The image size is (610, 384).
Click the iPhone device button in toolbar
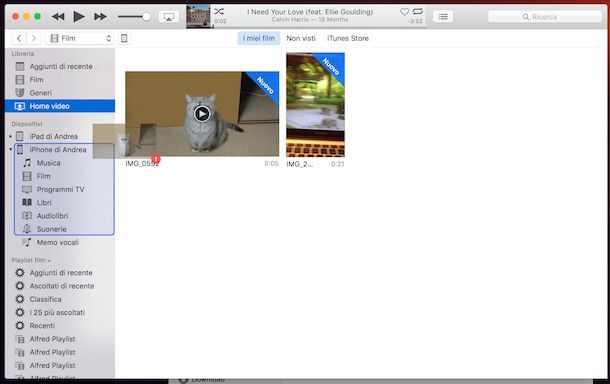click(x=124, y=38)
